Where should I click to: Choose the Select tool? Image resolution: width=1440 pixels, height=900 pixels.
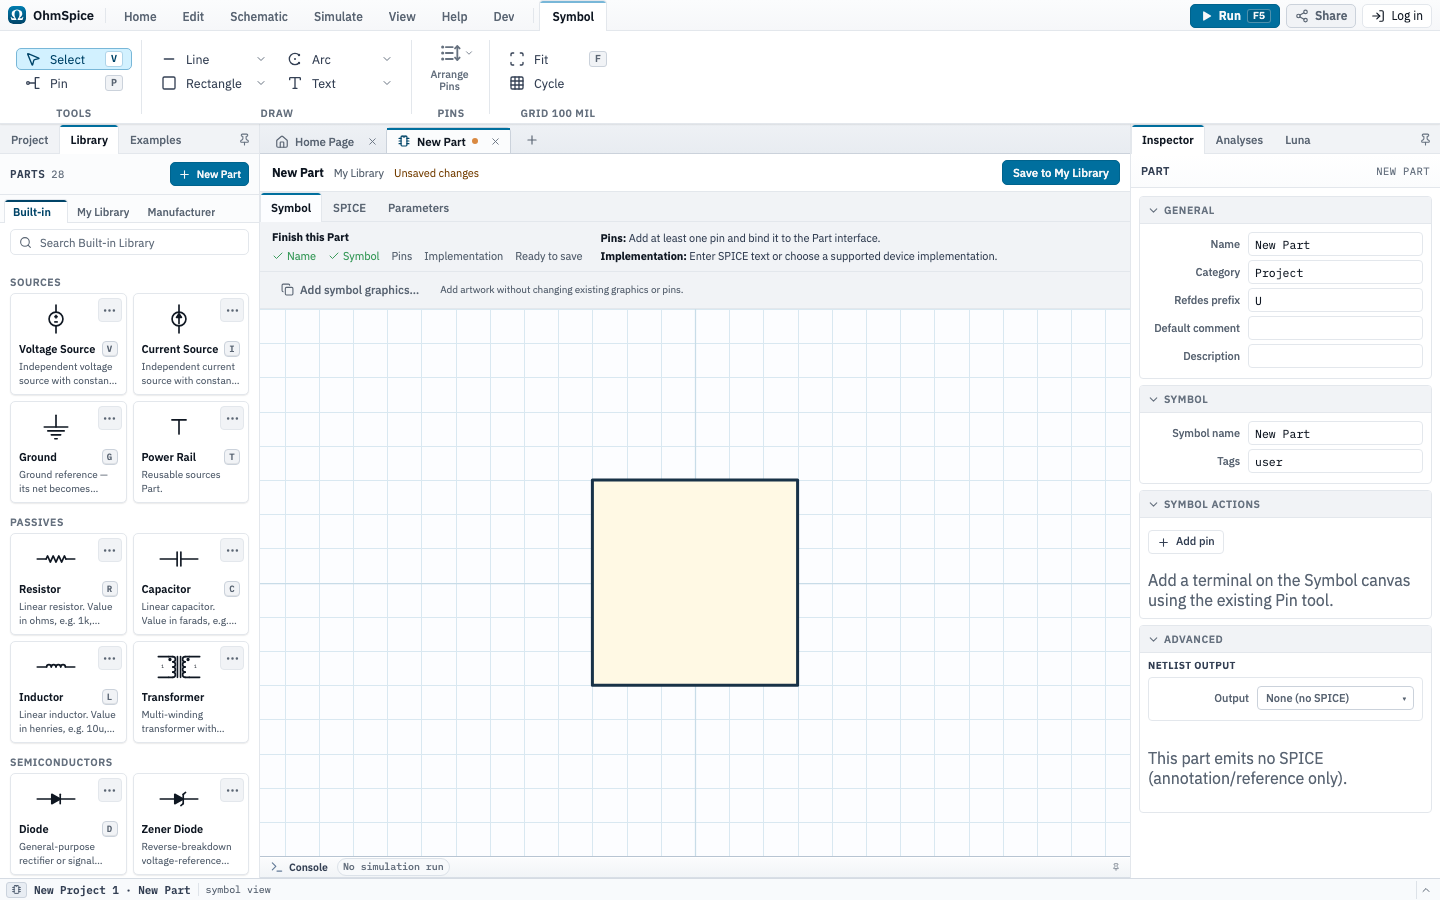point(73,60)
